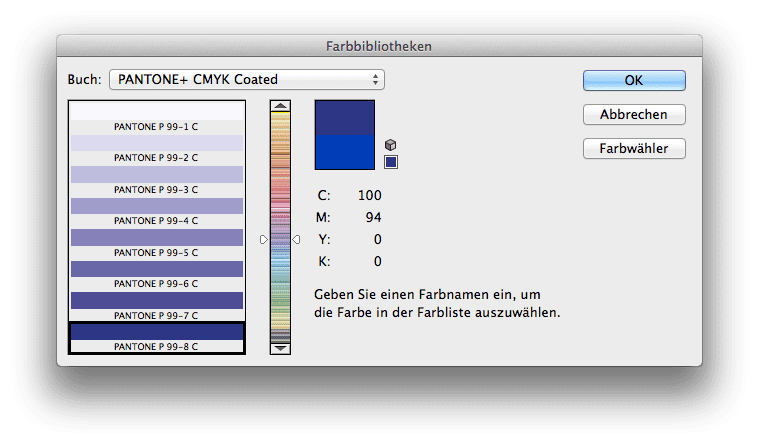Screen dimensions: 759x445
Task: Select the PANTONE P 99-1 C swatch
Action: pyautogui.click(x=157, y=118)
